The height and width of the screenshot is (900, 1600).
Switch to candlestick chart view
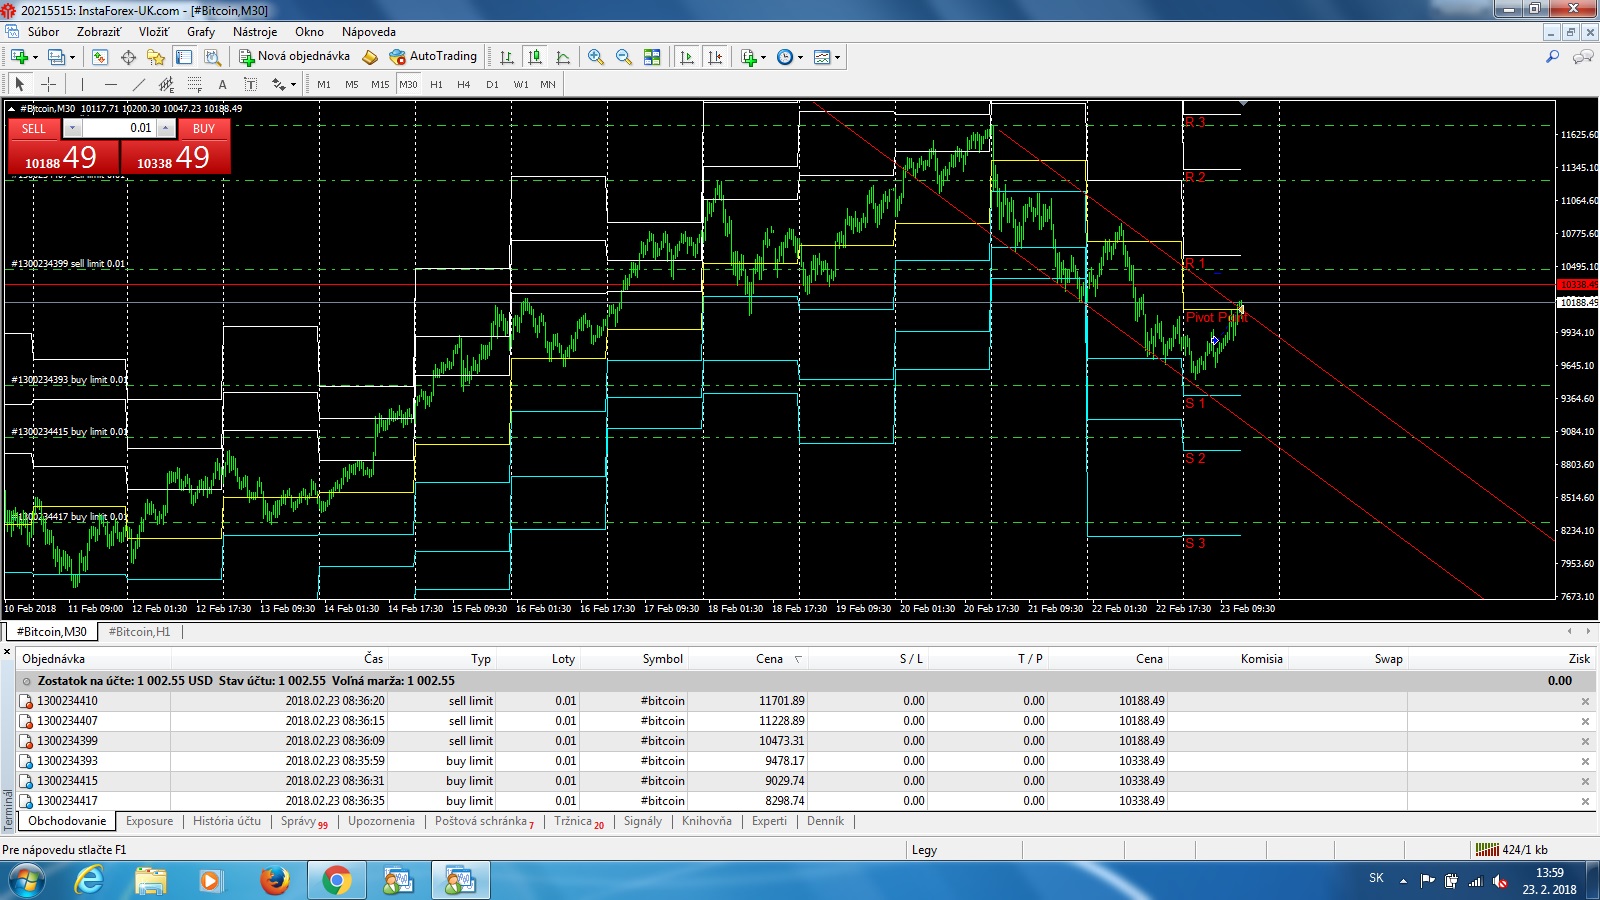535,57
